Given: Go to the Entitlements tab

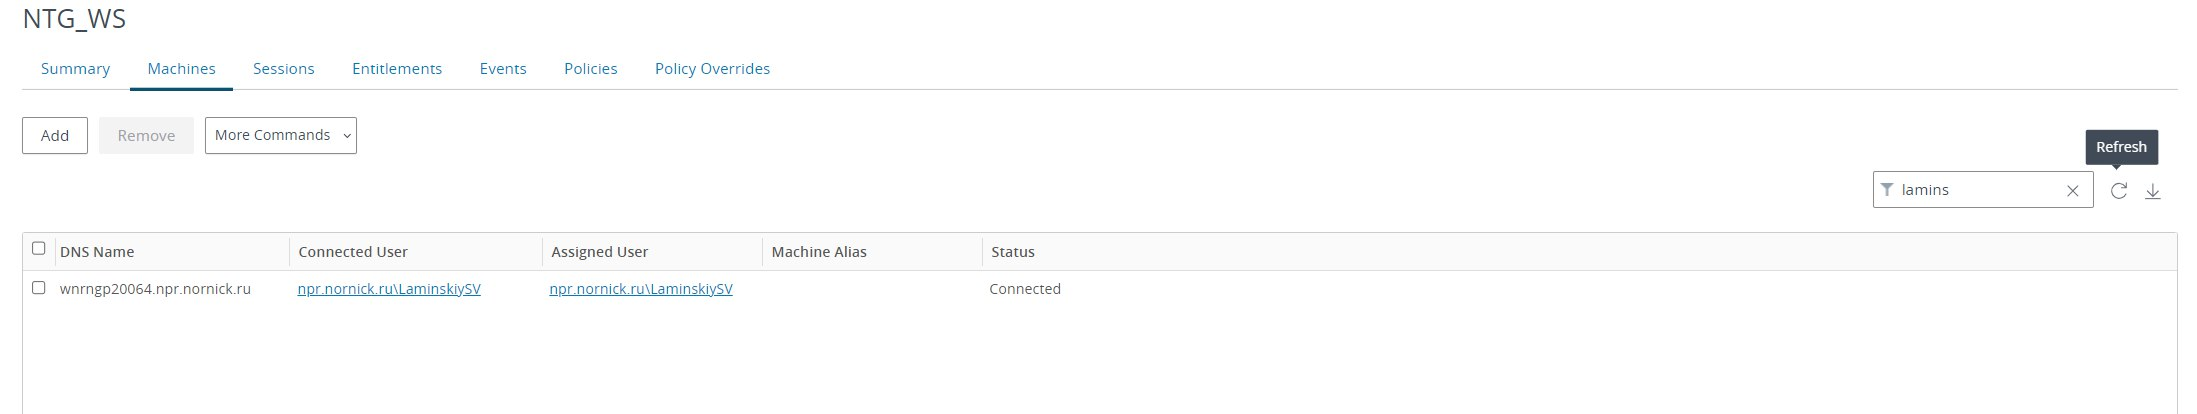Looking at the screenshot, I should click(x=397, y=69).
